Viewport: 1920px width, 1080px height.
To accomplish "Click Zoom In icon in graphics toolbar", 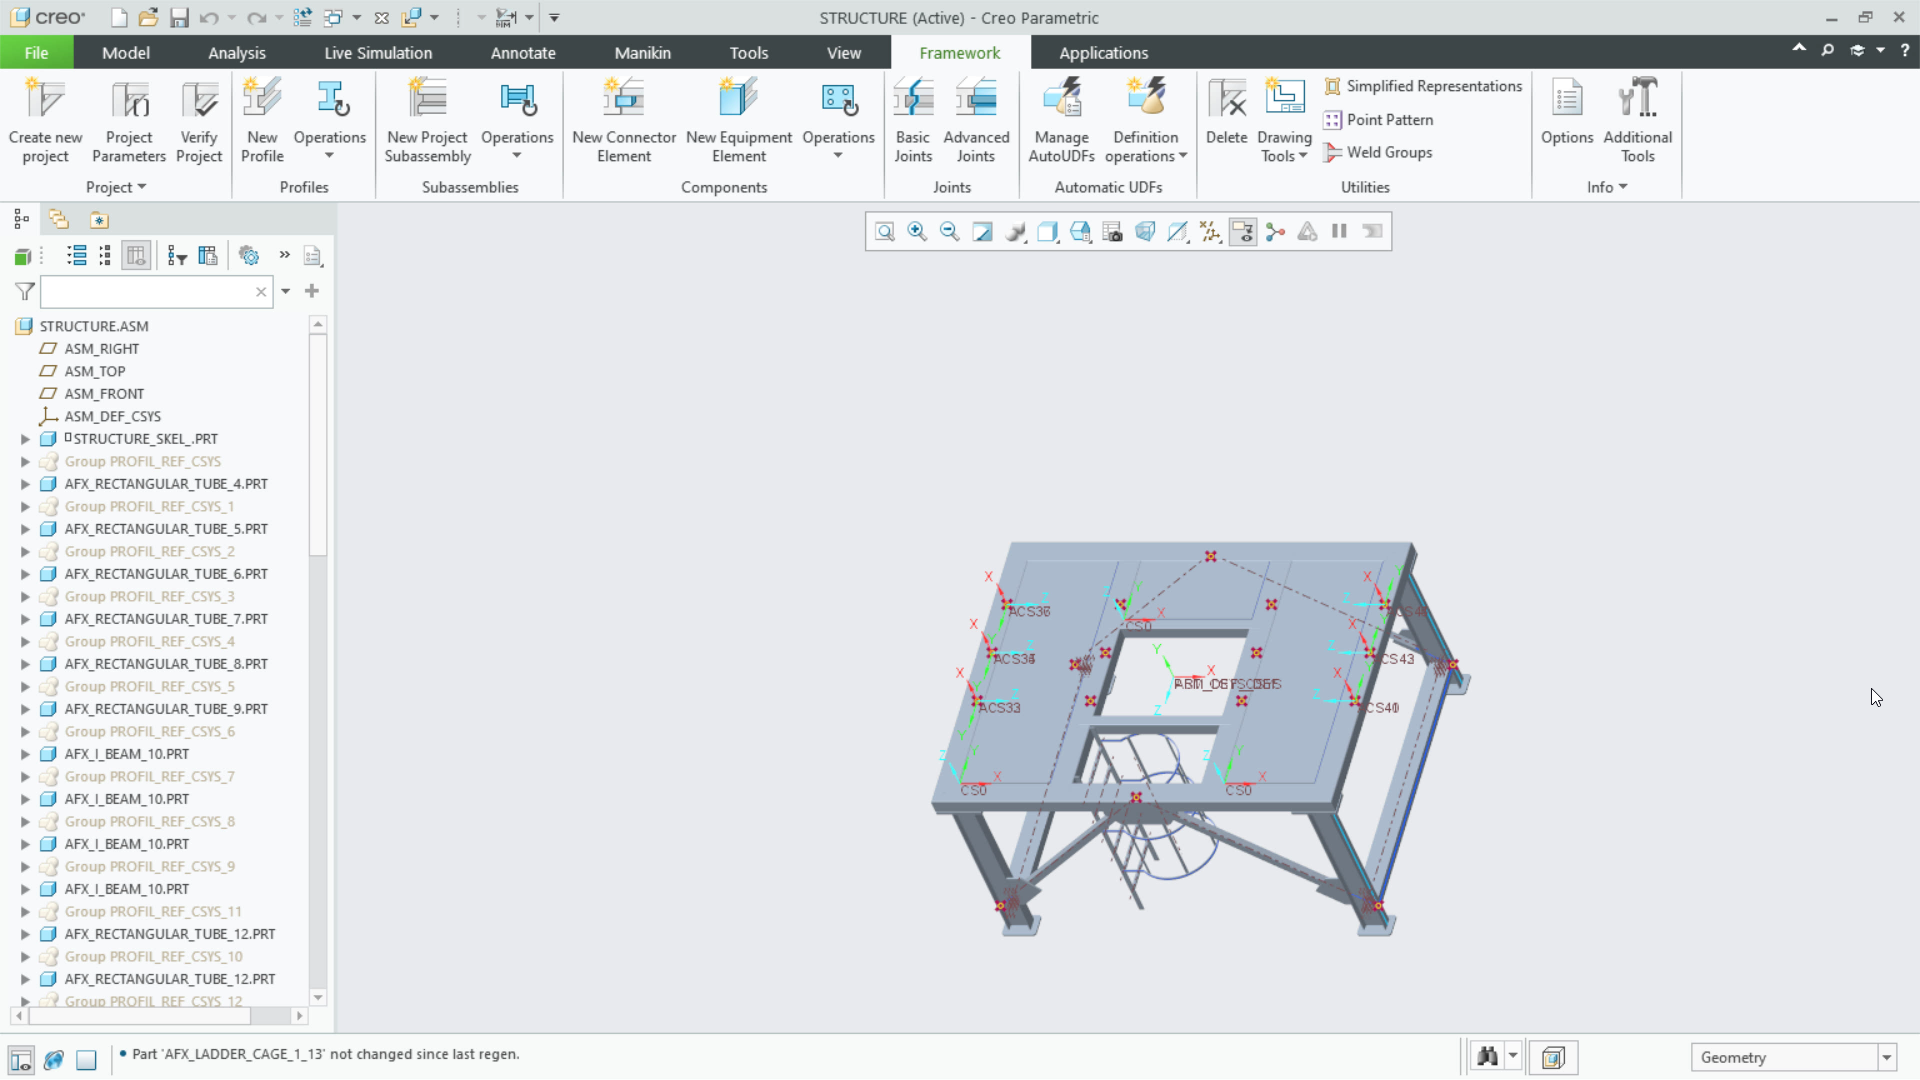I will 917,232.
